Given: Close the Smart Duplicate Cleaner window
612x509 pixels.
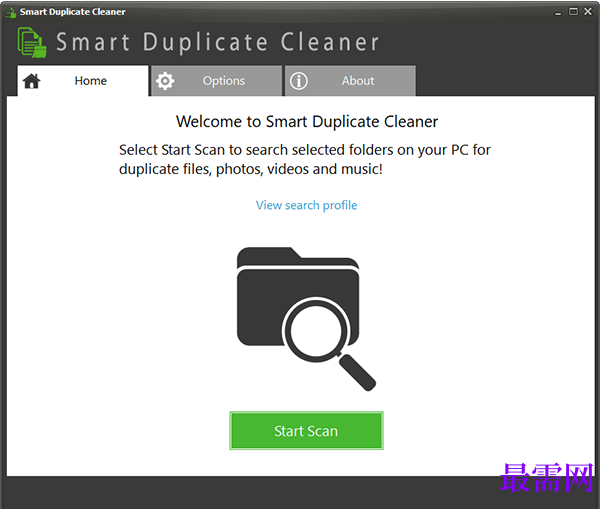Looking at the screenshot, I should point(588,12).
